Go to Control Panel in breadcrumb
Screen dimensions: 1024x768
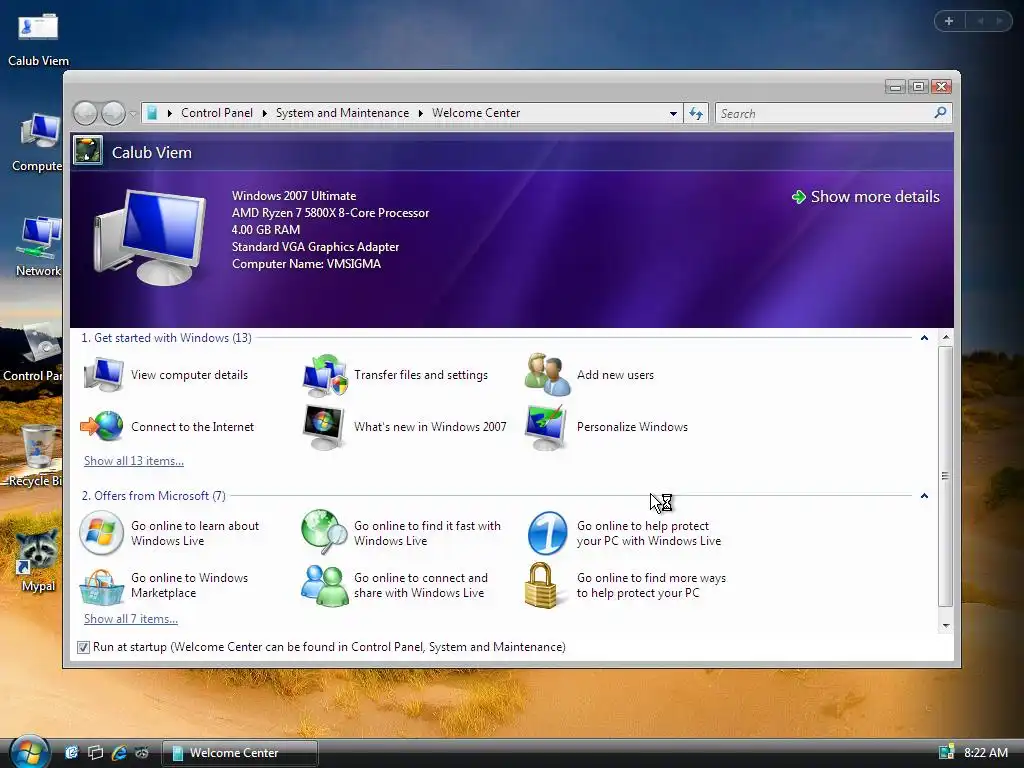tap(217, 113)
